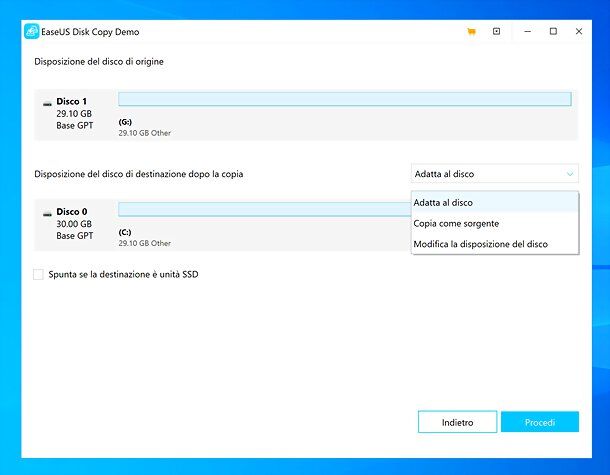Go back with the Indietro button
Viewport: 610px width, 475px height.
tap(458, 422)
